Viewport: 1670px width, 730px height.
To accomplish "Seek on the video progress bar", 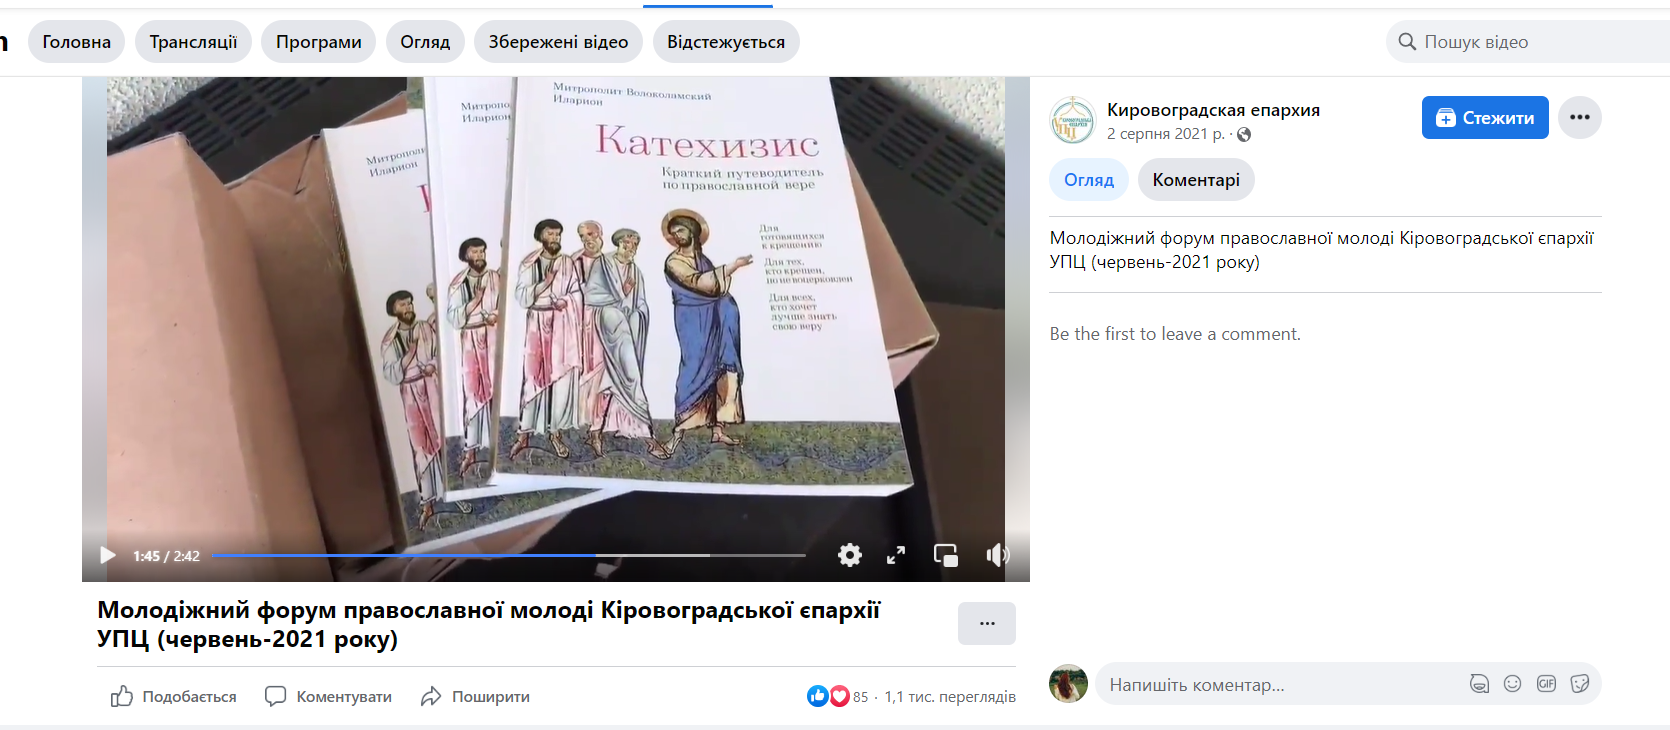I will tap(508, 555).
